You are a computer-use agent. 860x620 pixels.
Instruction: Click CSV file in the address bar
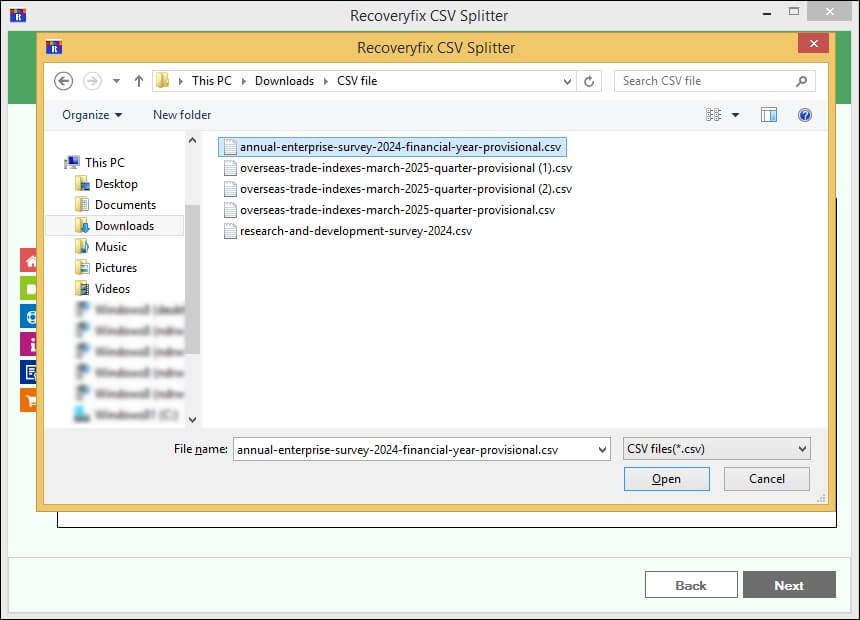tap(357, 81)
